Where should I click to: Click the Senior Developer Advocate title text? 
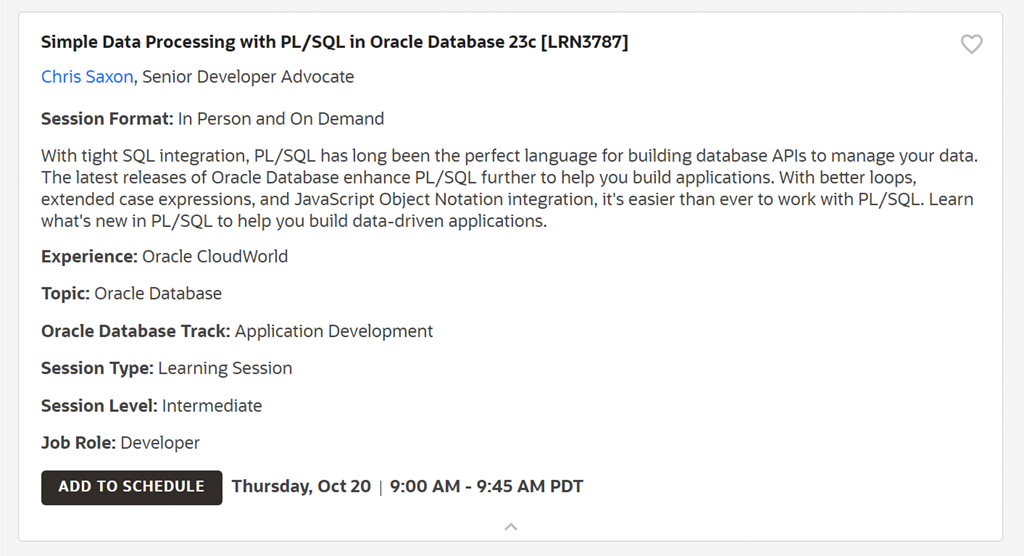click(x=248, y=77)
